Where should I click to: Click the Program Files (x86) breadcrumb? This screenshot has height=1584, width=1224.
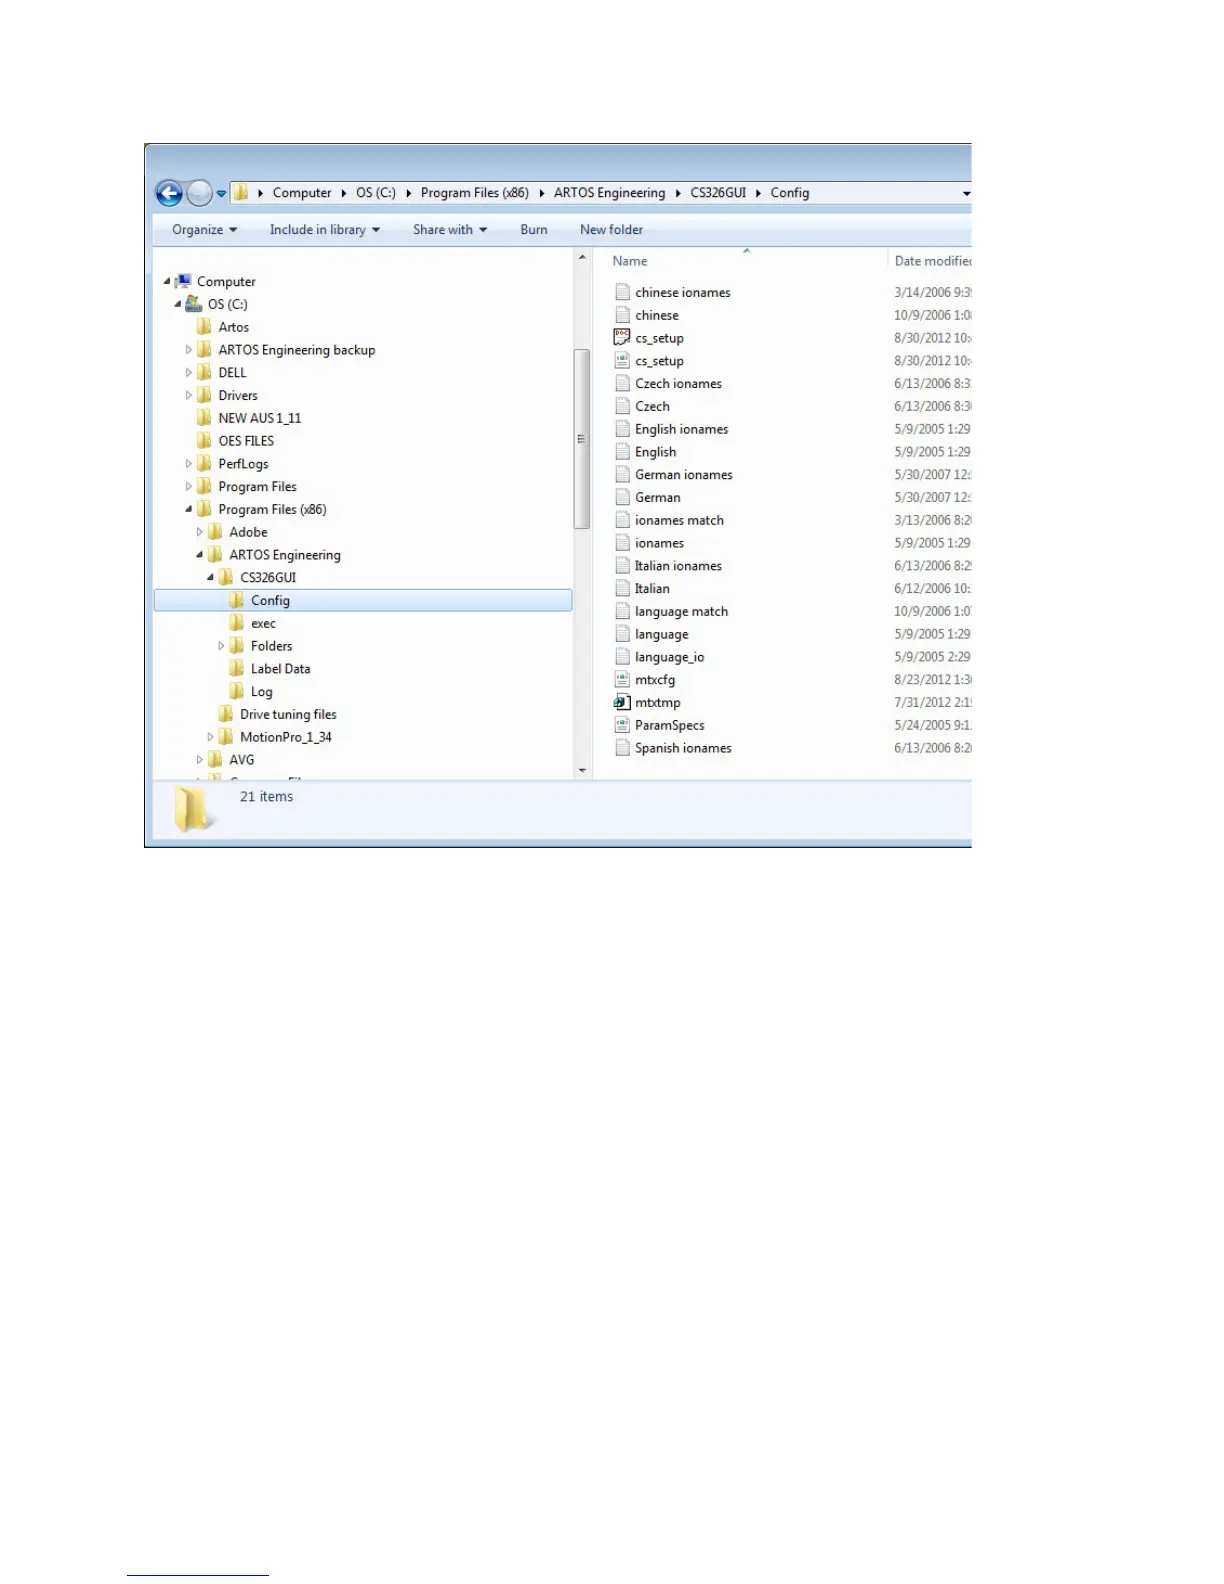click(475, 193)
